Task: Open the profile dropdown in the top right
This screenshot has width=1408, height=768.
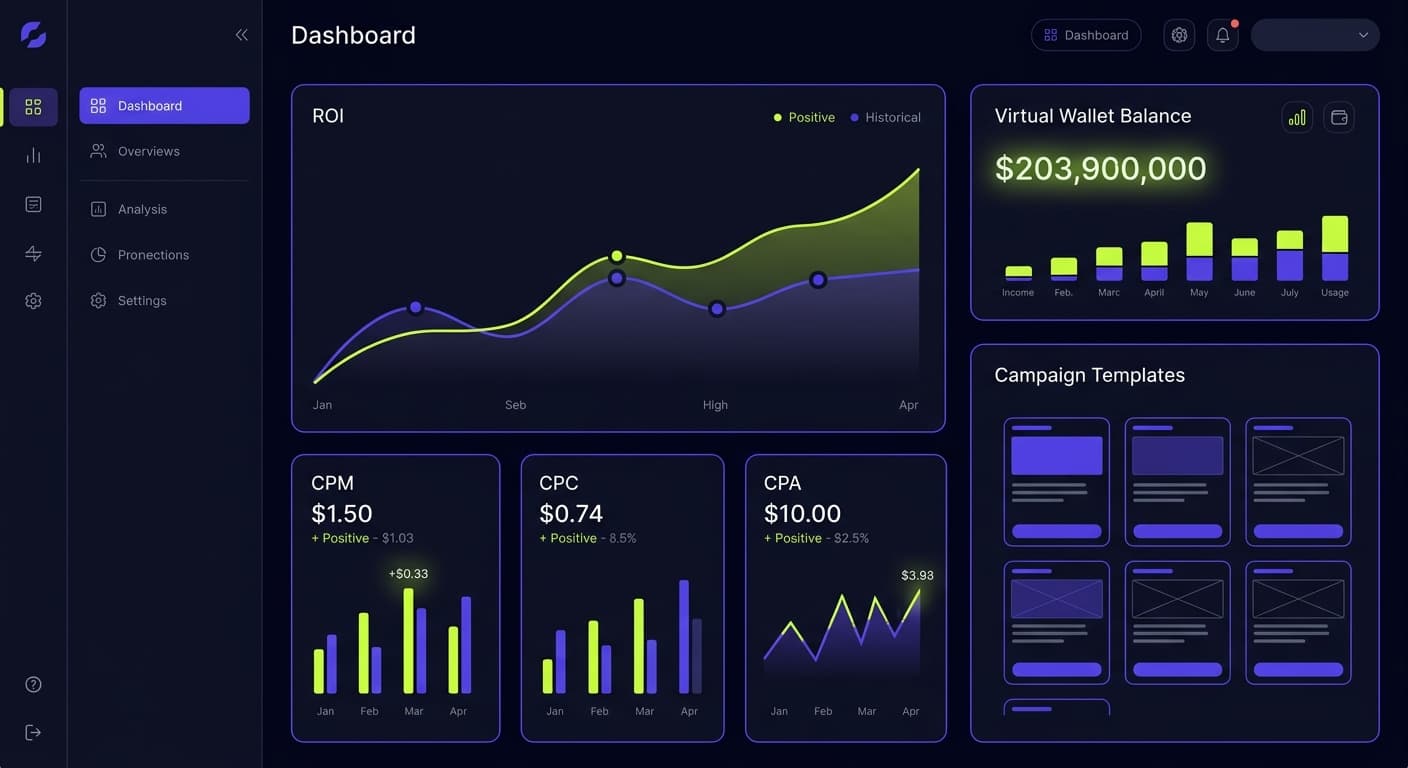Action: (1314, 34)
